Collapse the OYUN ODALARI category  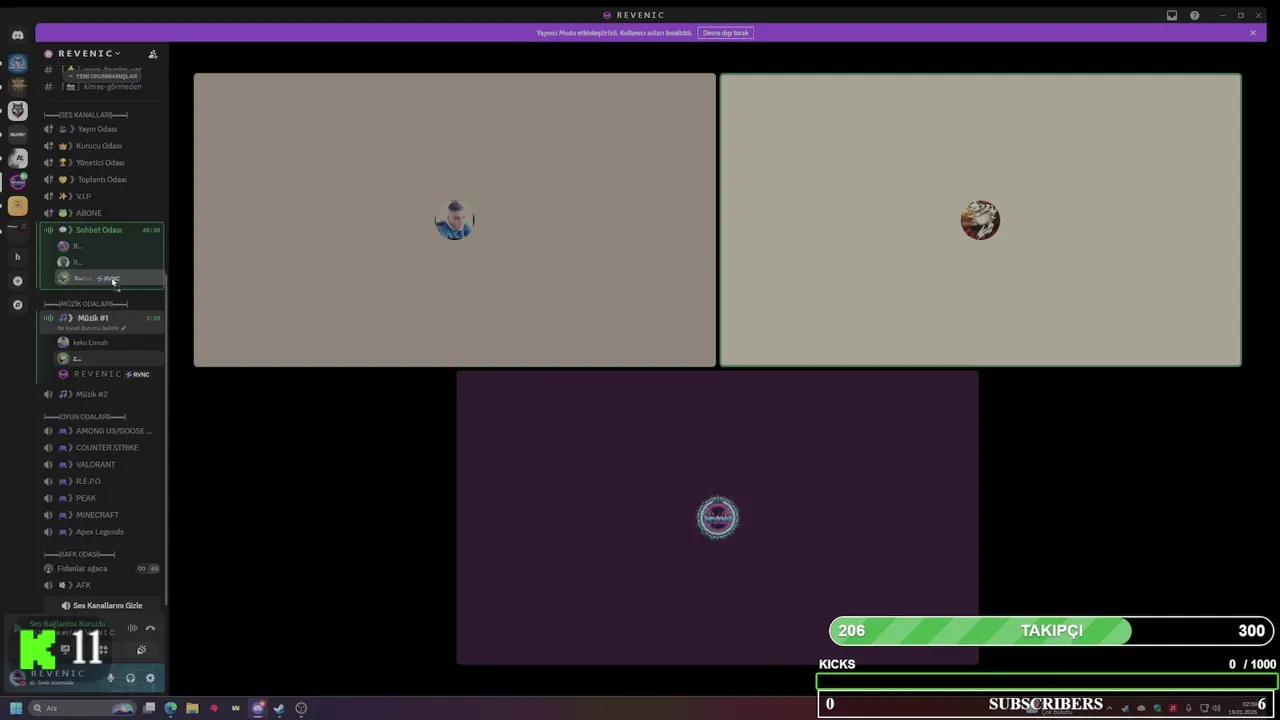pyautogui.click(x=85, y=416)
